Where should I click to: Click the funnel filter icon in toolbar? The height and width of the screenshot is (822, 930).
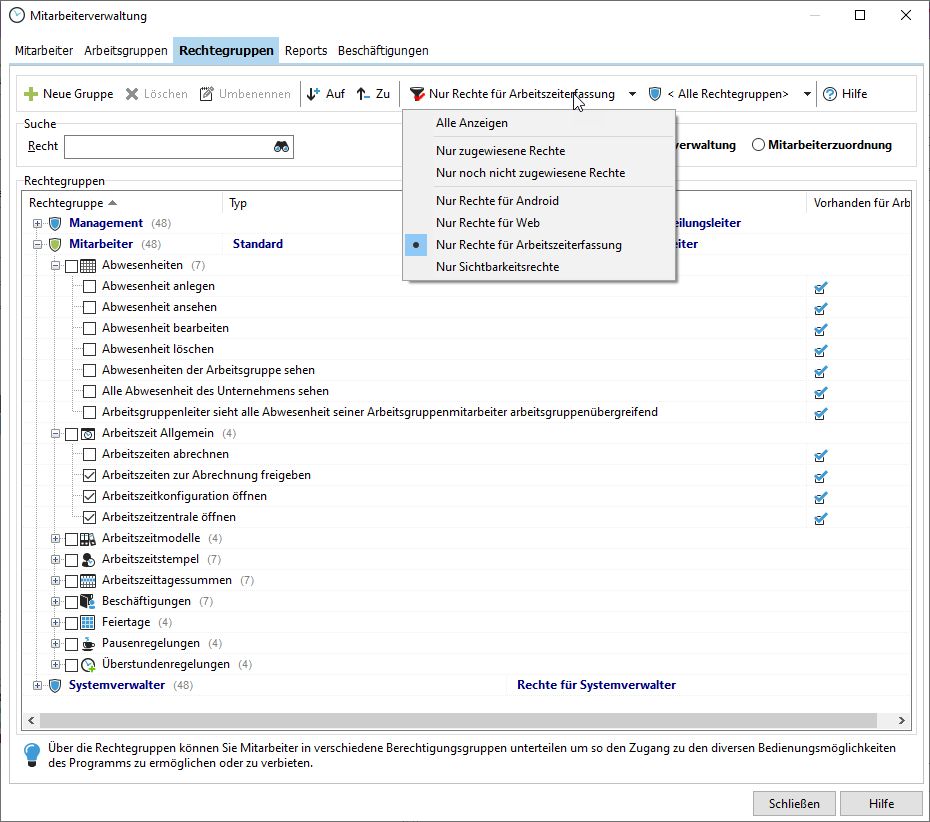coord(417,94)
